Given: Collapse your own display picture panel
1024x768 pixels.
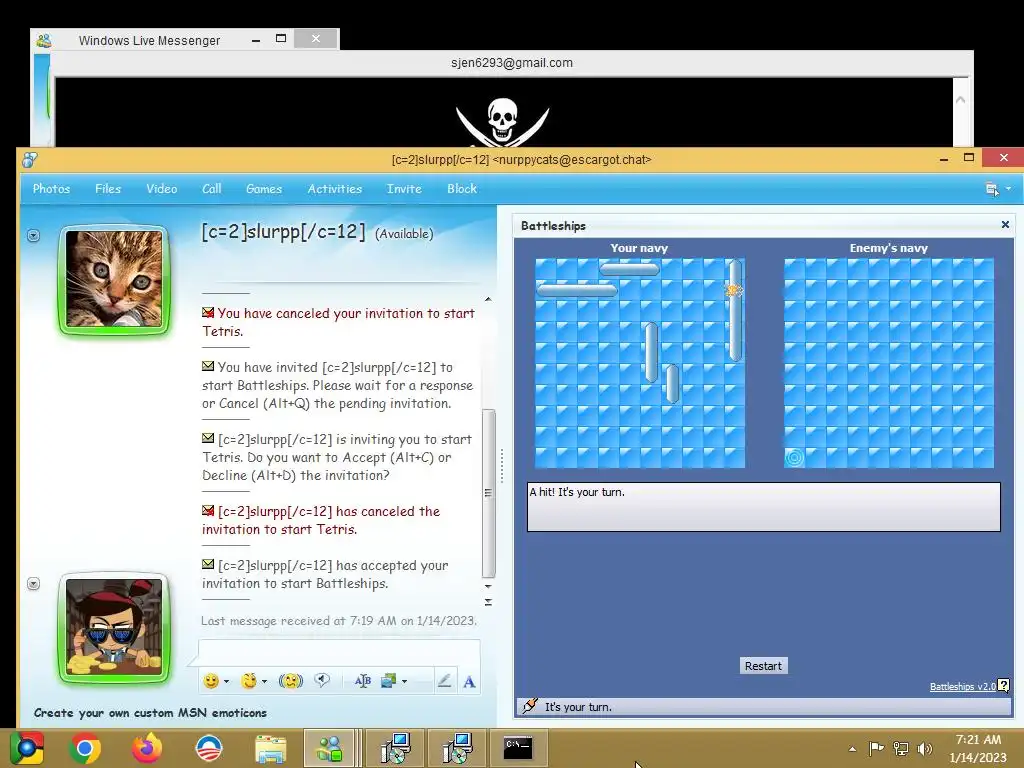Looking at the screenshot, I should (33, 583).
